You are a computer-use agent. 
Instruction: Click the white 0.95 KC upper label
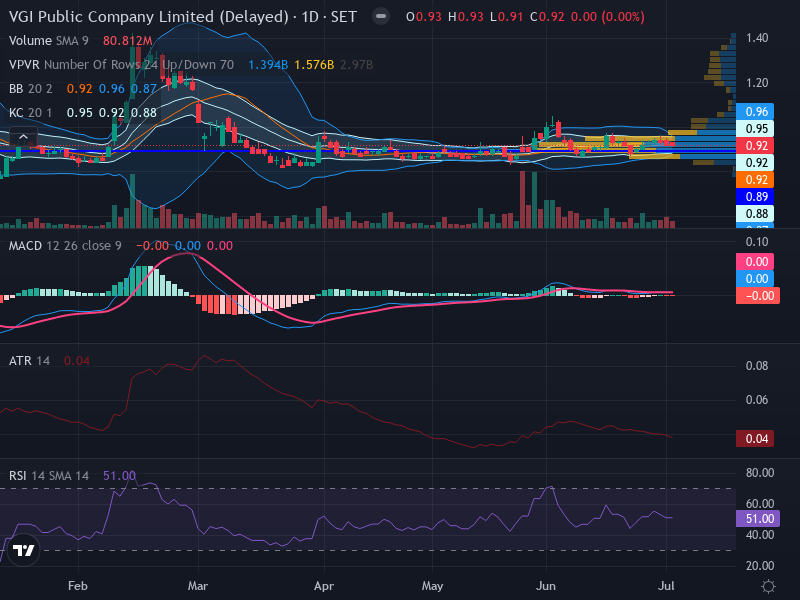pyautogui.click(x=755, y=129)
